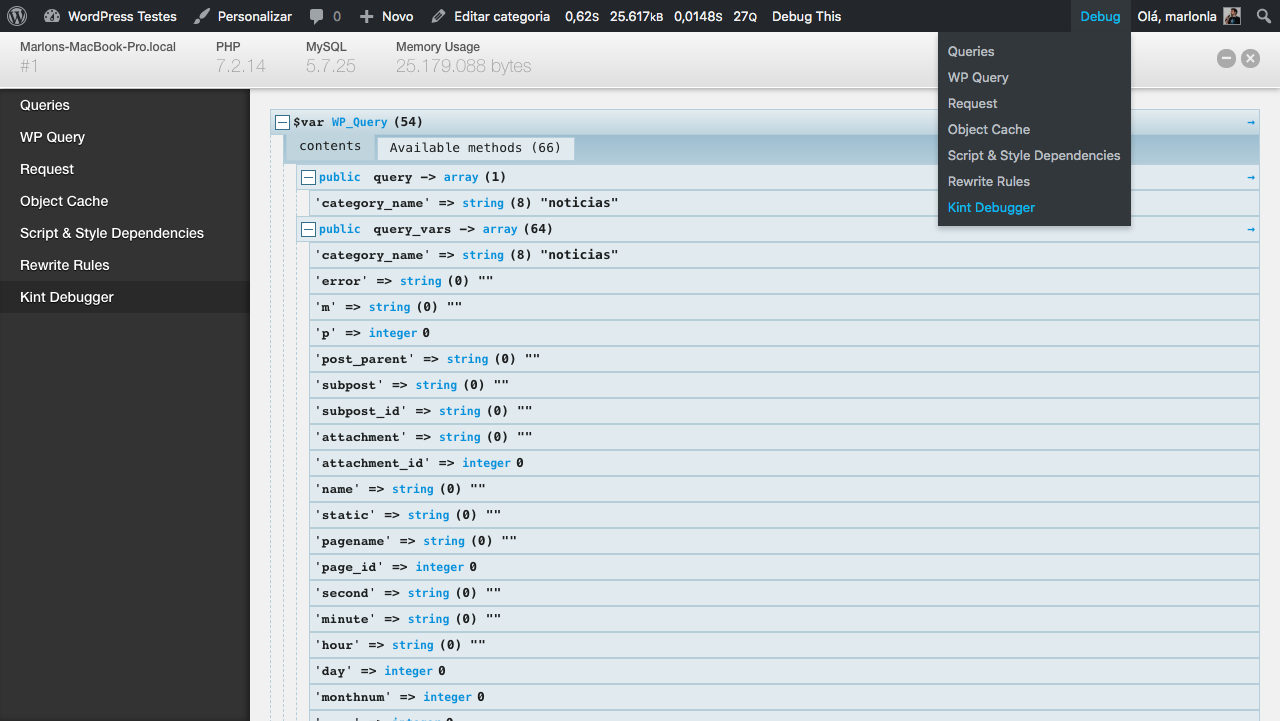The width and height of the screenshot is (1280, 721).
Task: Click the 0,62s load time stat
Action: [582, 16]
